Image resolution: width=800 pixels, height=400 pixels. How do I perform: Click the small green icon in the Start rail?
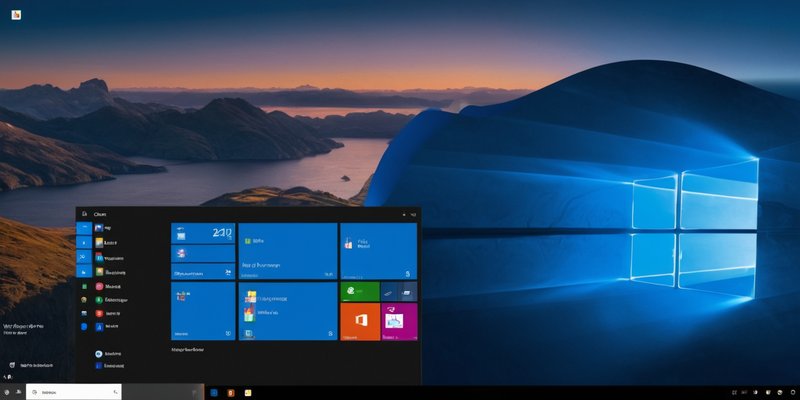[84, 286]
